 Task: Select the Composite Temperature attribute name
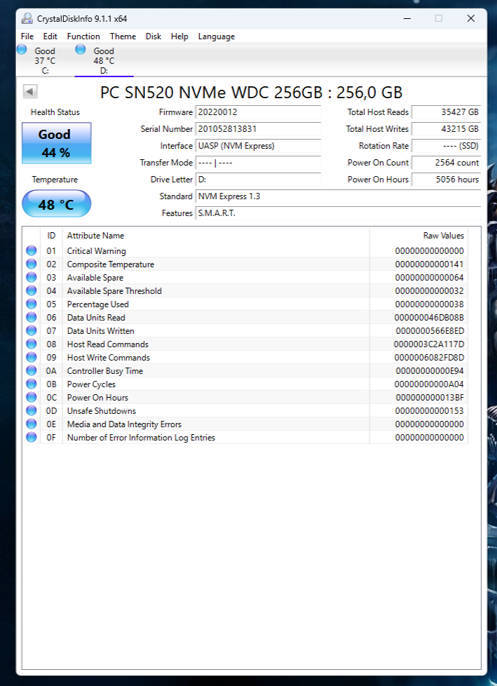110,264
